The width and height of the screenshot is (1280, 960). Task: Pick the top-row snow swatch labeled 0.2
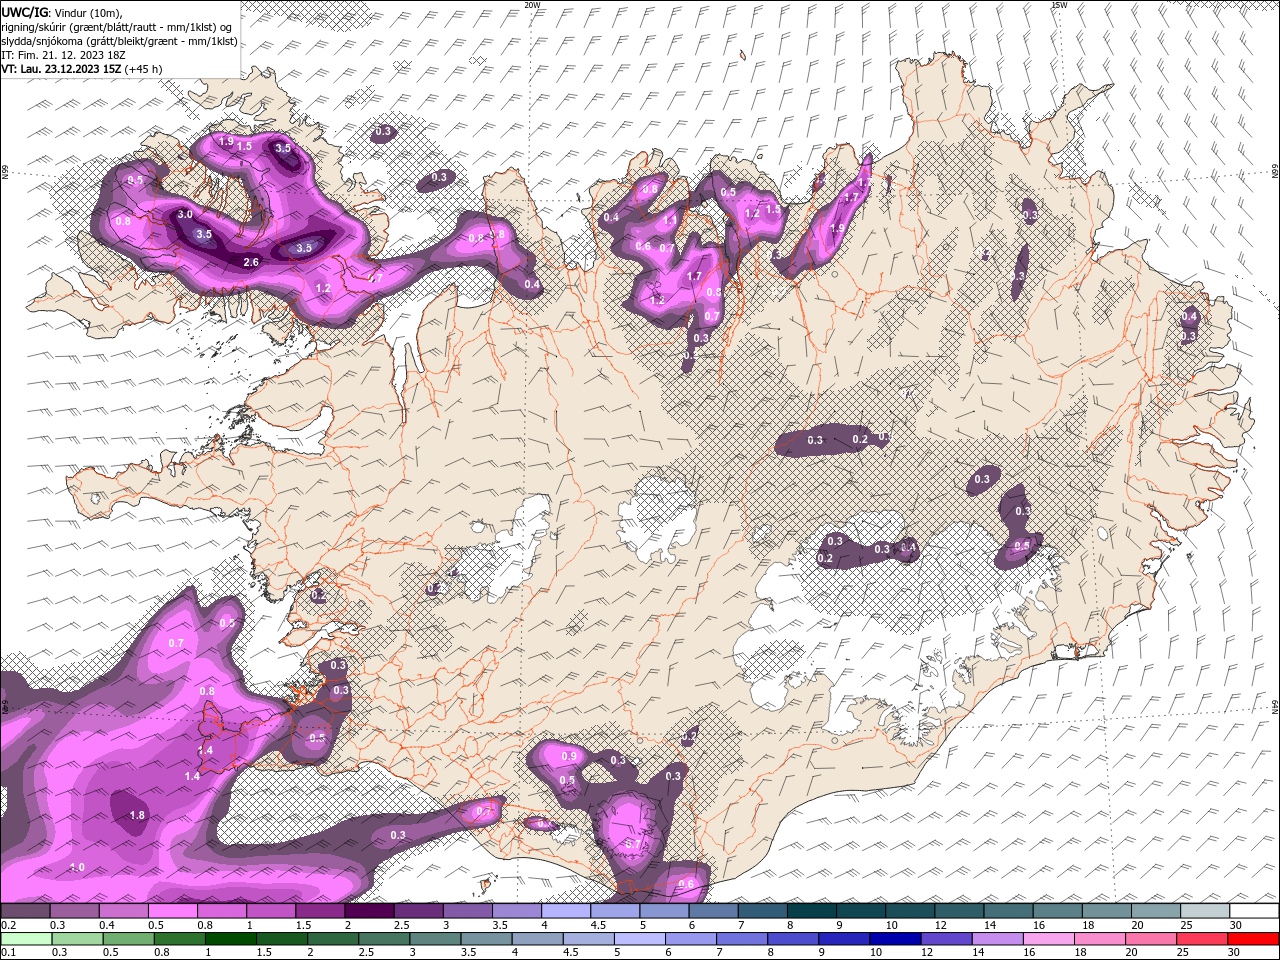coord(25,911)
